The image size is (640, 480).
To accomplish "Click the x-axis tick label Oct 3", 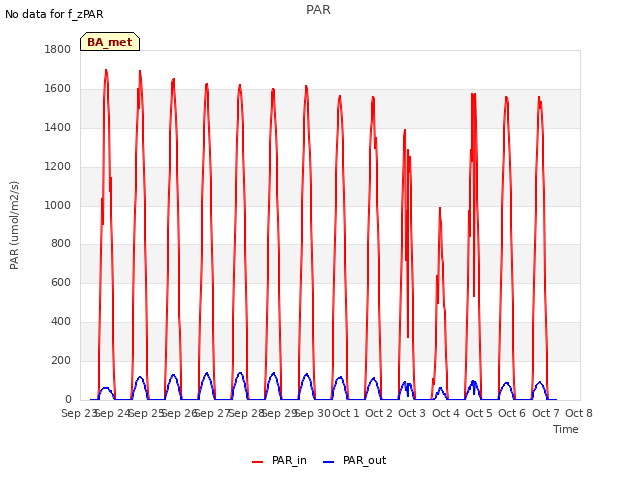I will tap(412, 413).
